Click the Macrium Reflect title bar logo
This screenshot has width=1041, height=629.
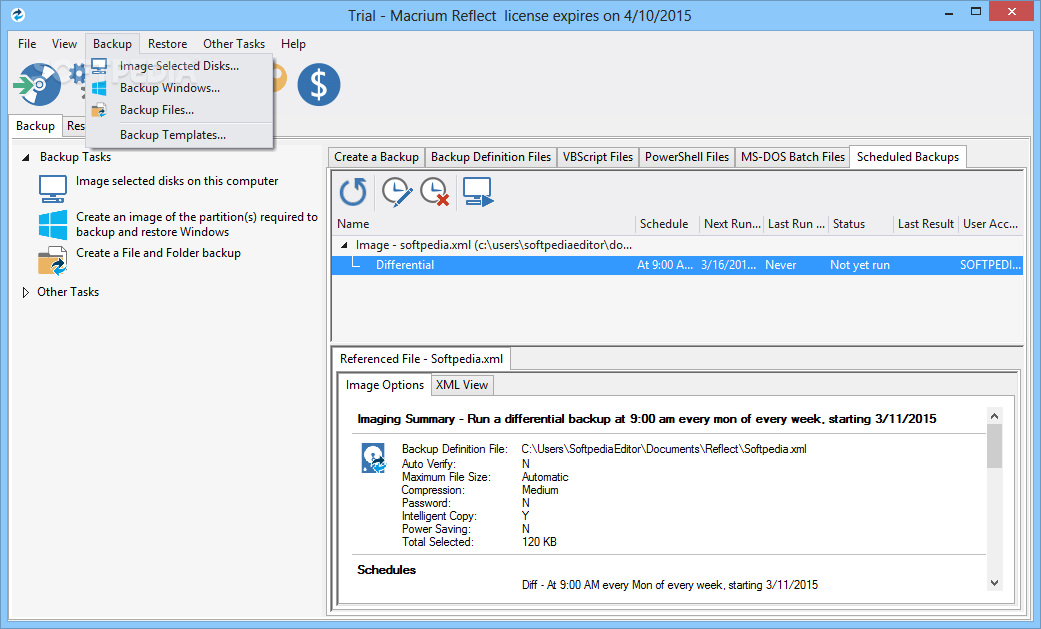pyautogui.click(x=18, y=14)
